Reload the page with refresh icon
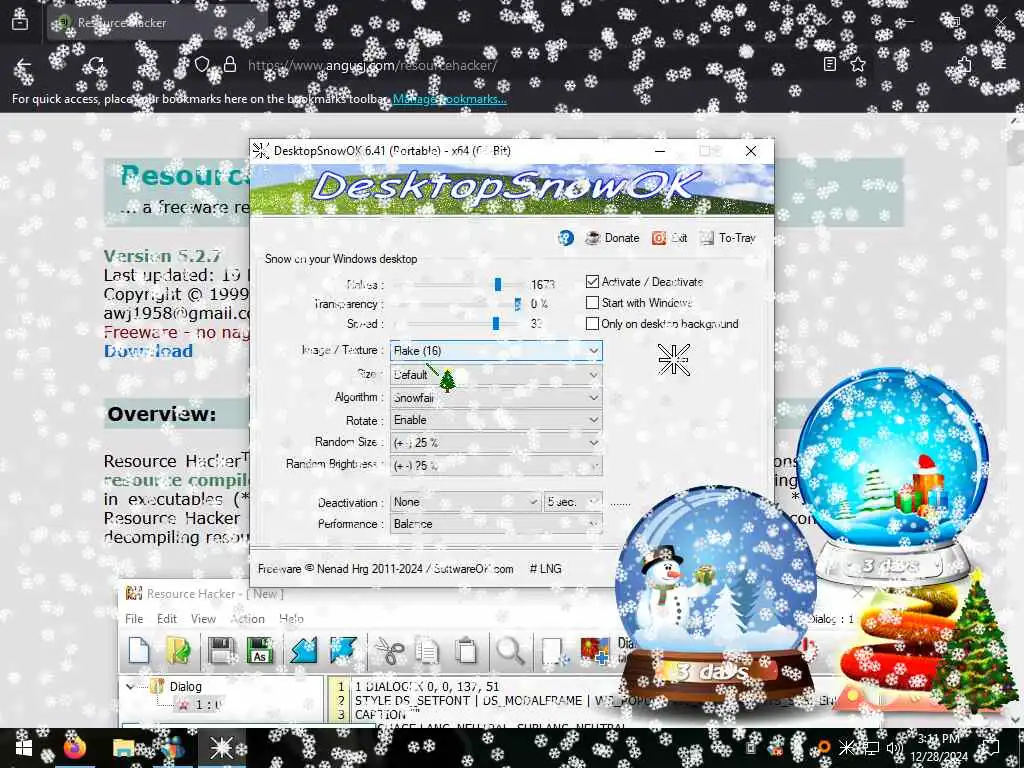1024x768 pixels. 97,65
